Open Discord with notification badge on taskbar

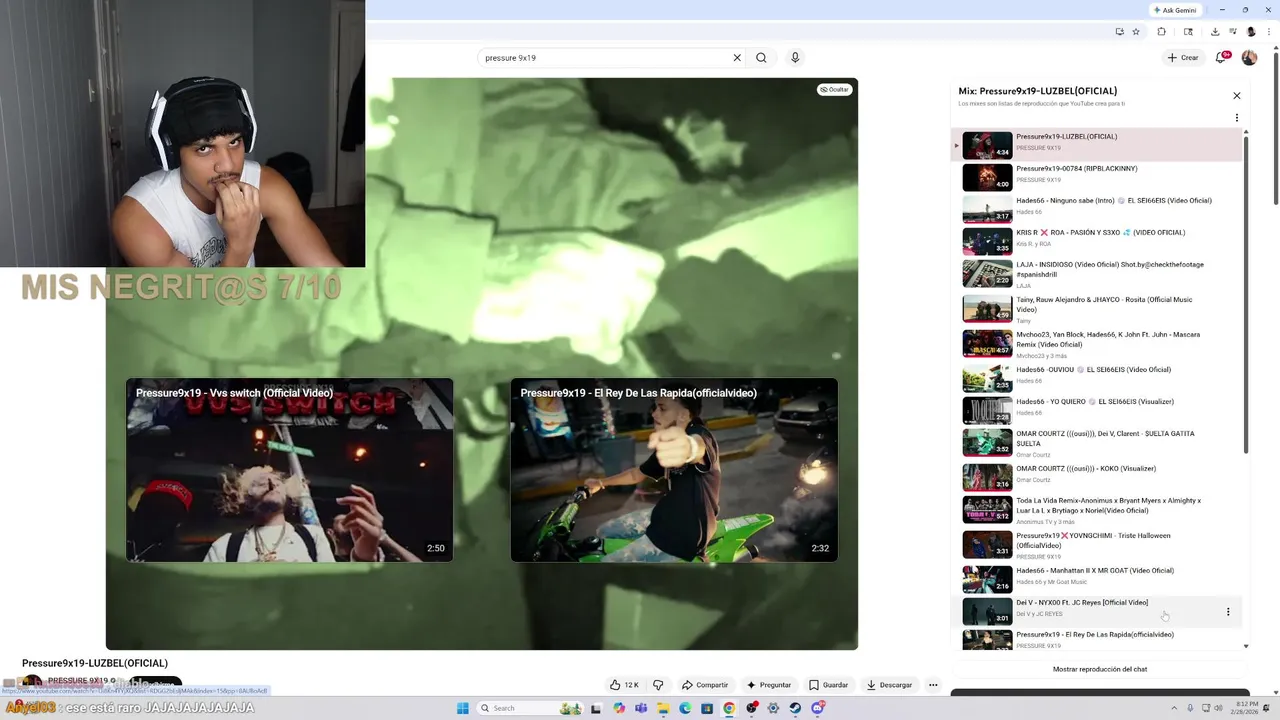(818, 708)
